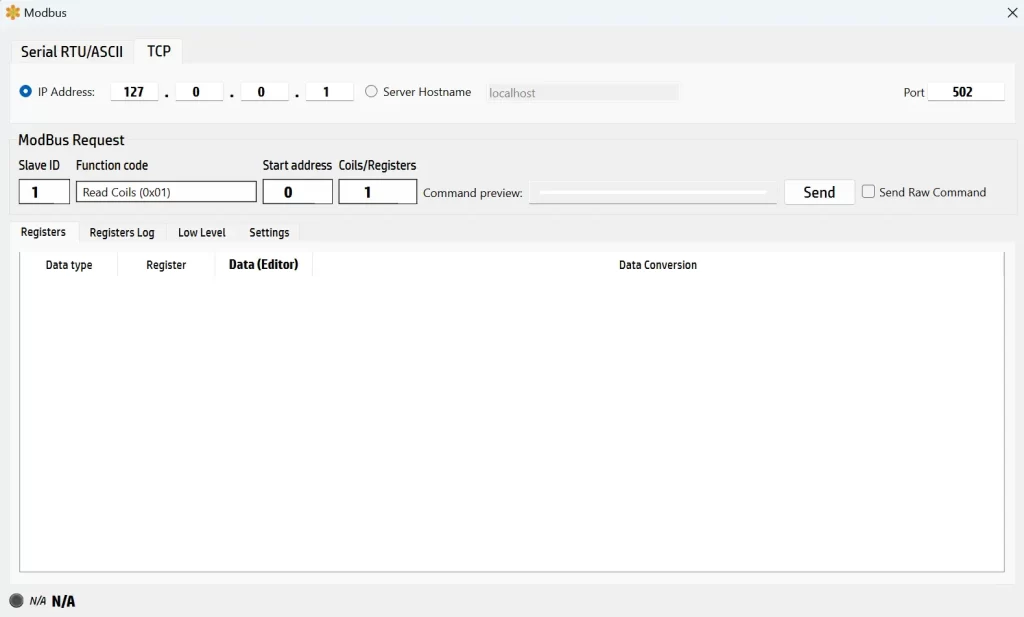Viewport: 1024px width, 617px height.
Task: Click the third IP octet field
Action: click(264, 91)
